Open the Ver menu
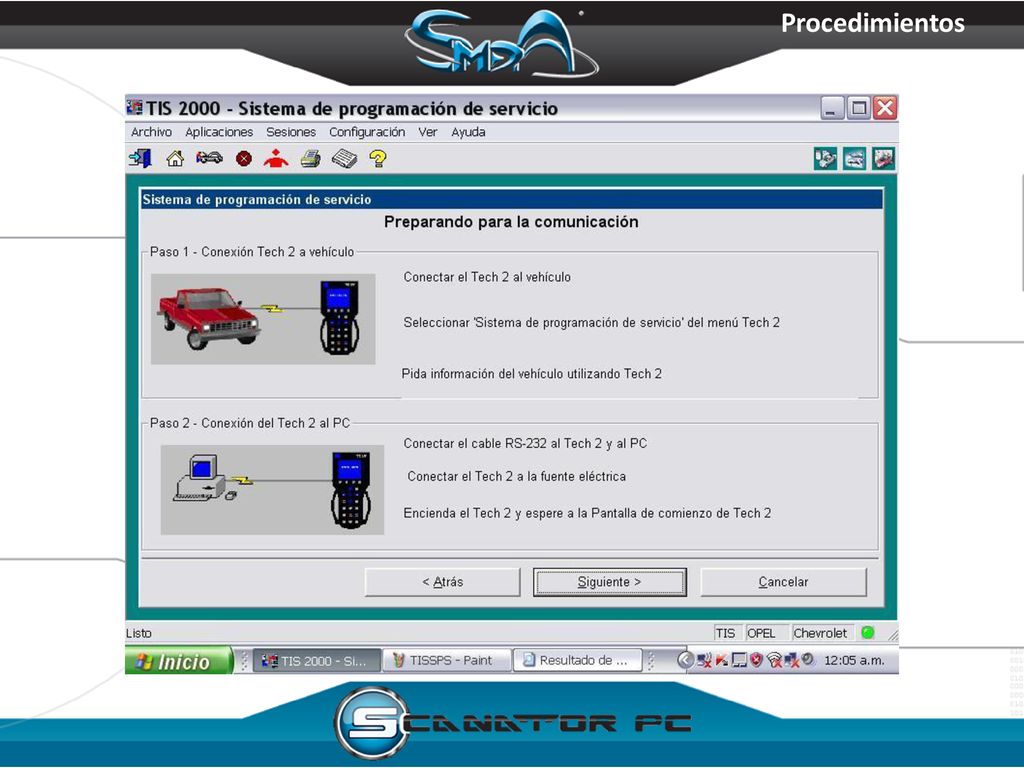 [x=428, y=132]
